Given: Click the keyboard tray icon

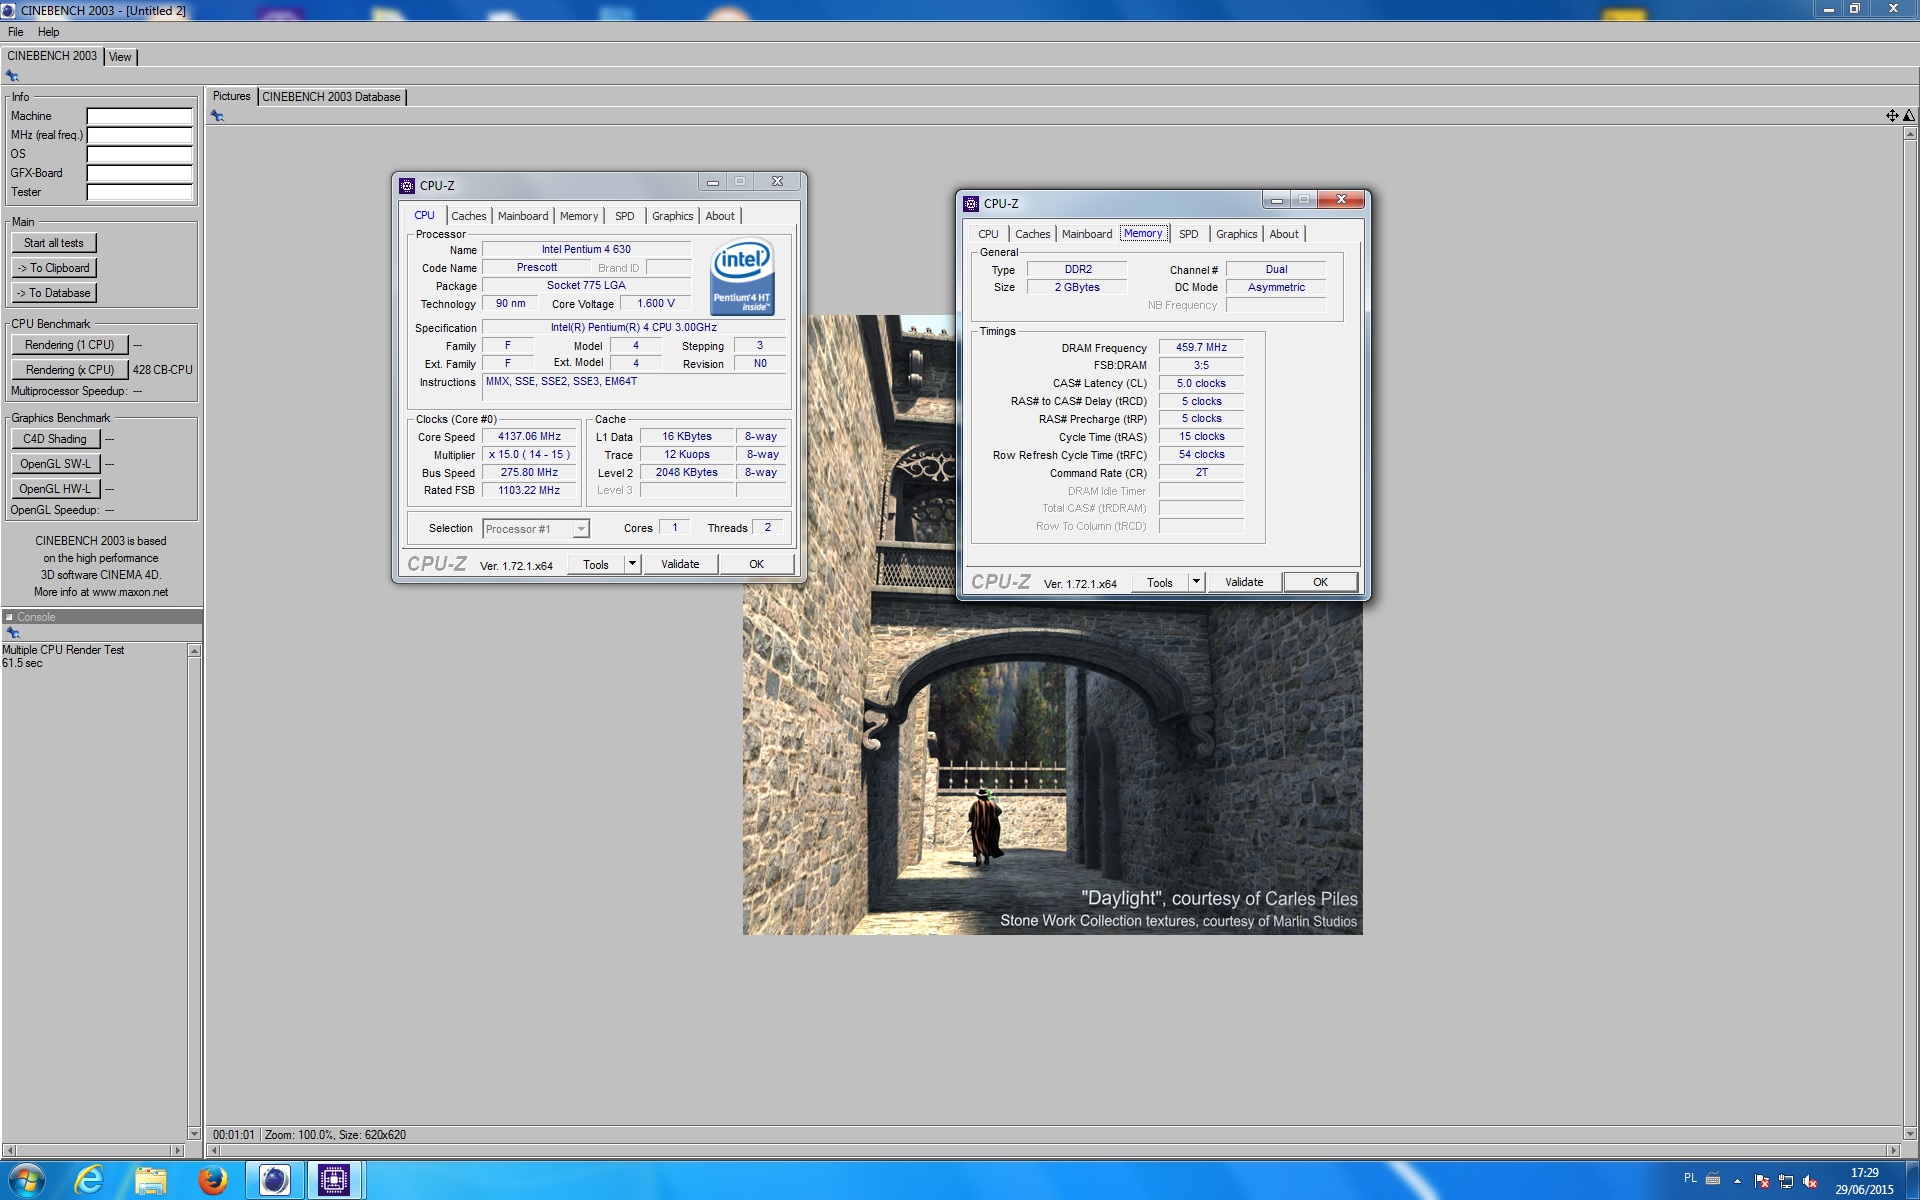Looking at the screenshot, I should [x=1713, y=1179].
